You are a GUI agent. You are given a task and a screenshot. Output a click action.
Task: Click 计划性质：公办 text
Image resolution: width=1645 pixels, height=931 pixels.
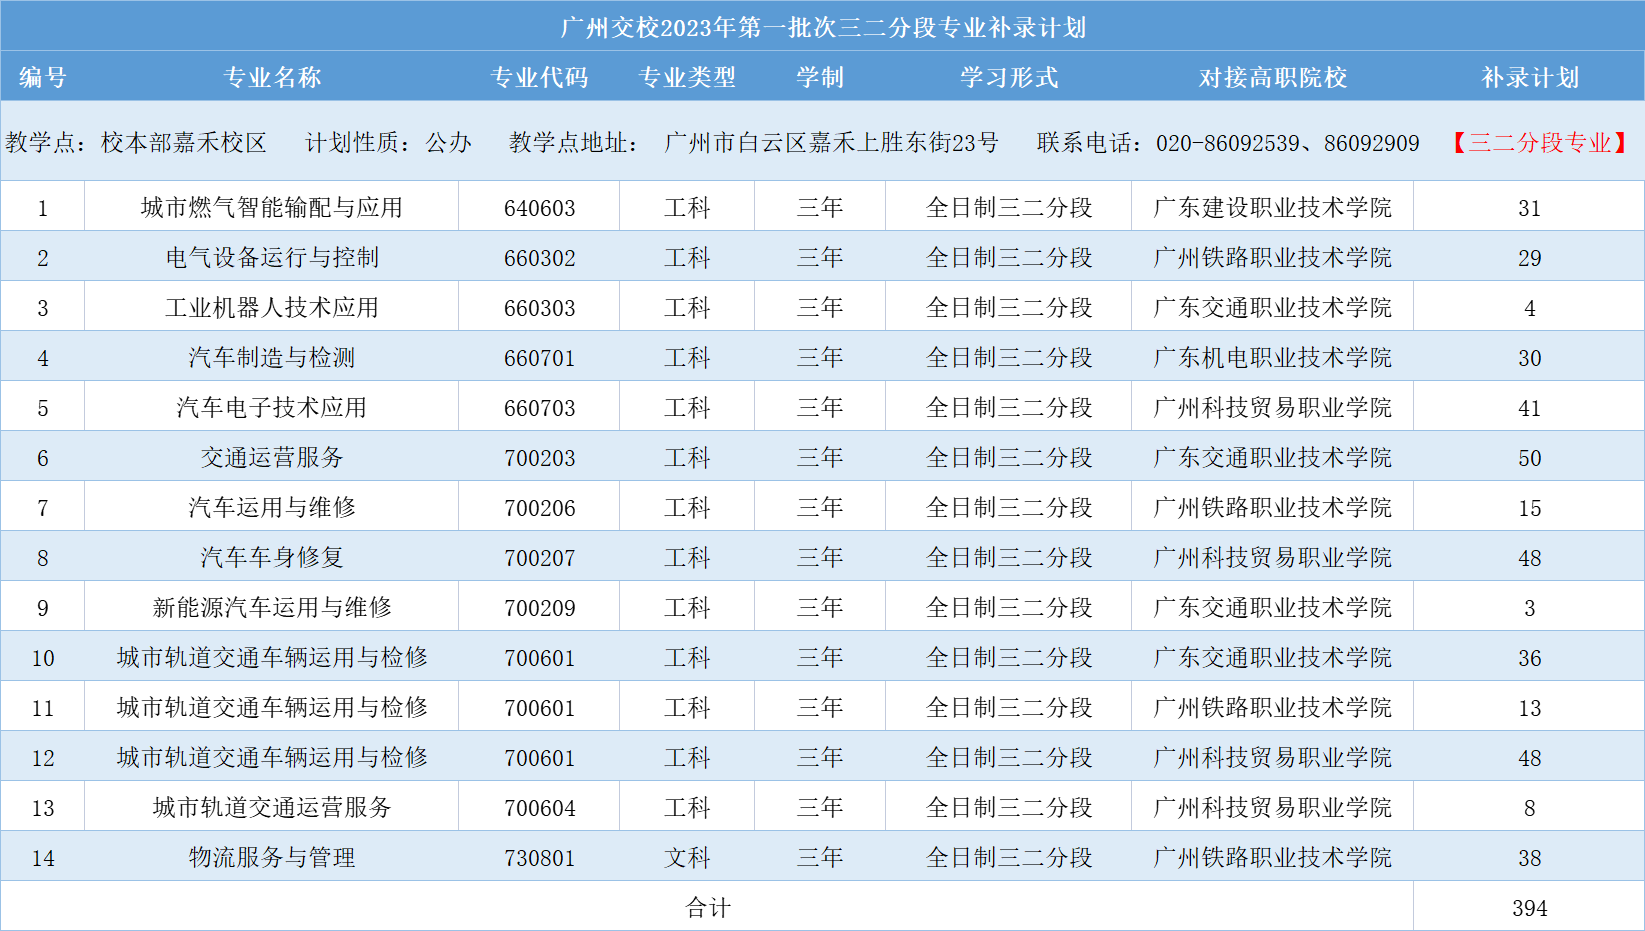[388, 142]
